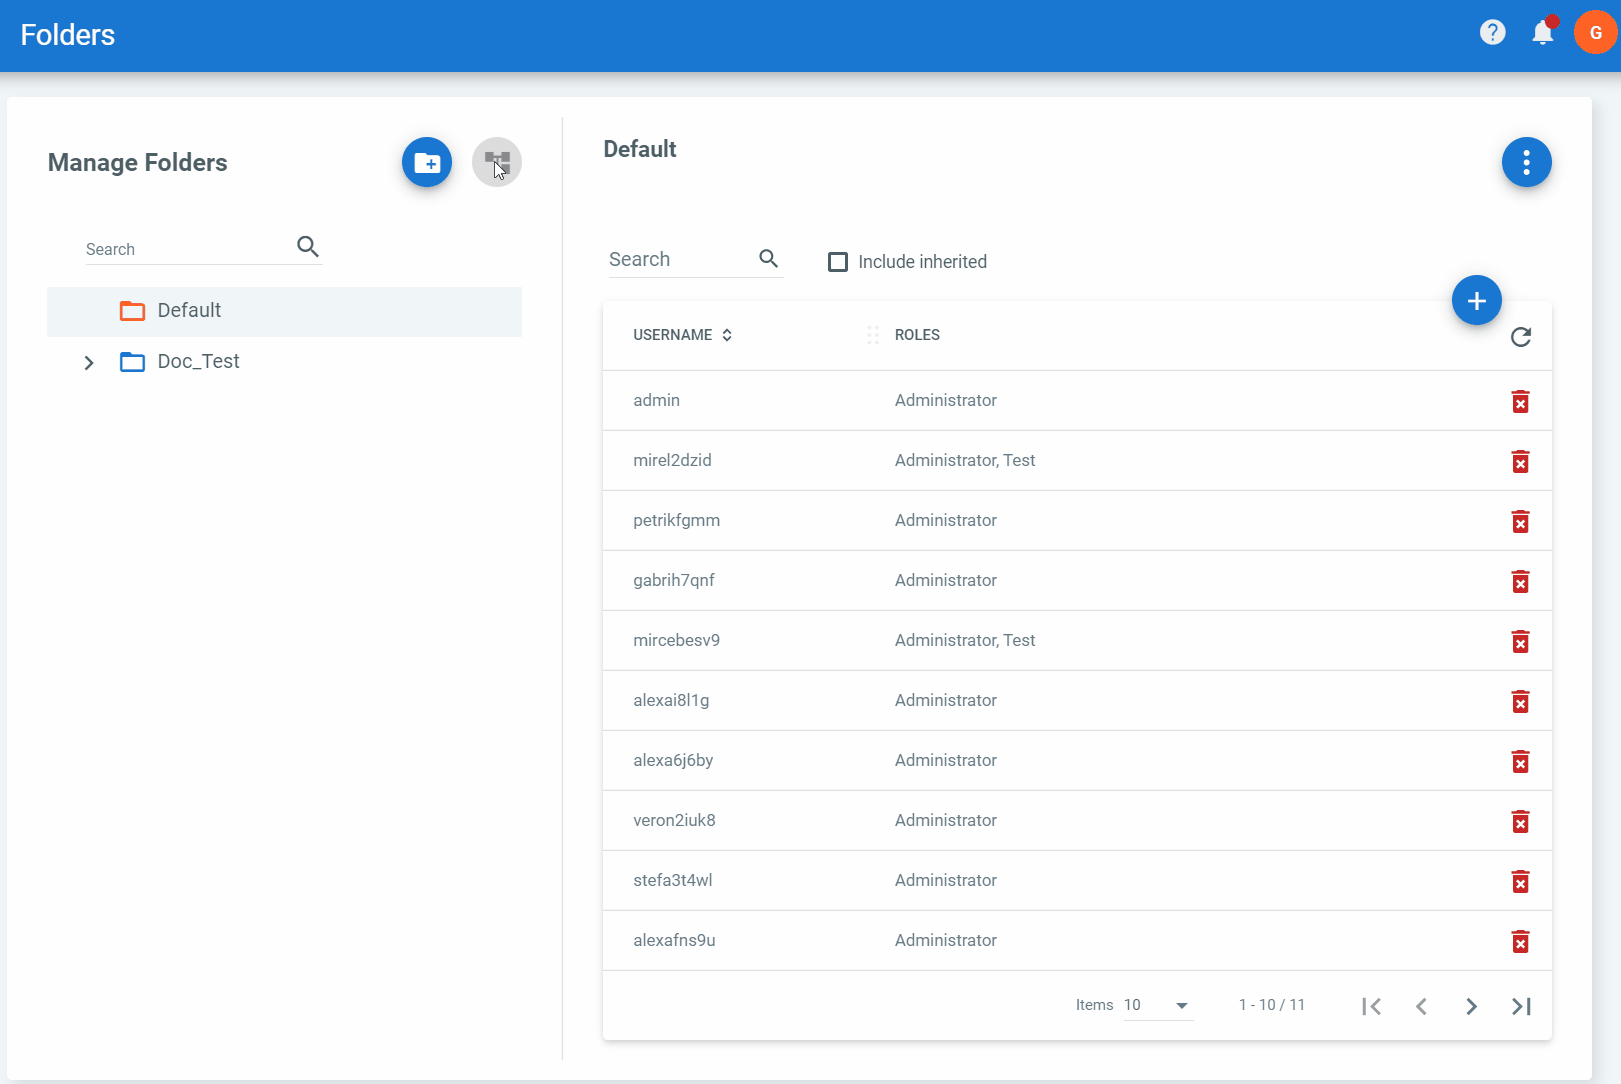Image resolution: width=1621 pixels, height=1084 pixels.
Task: Expand the Doc_Test folder tree
Action: (x=89, y=362)
